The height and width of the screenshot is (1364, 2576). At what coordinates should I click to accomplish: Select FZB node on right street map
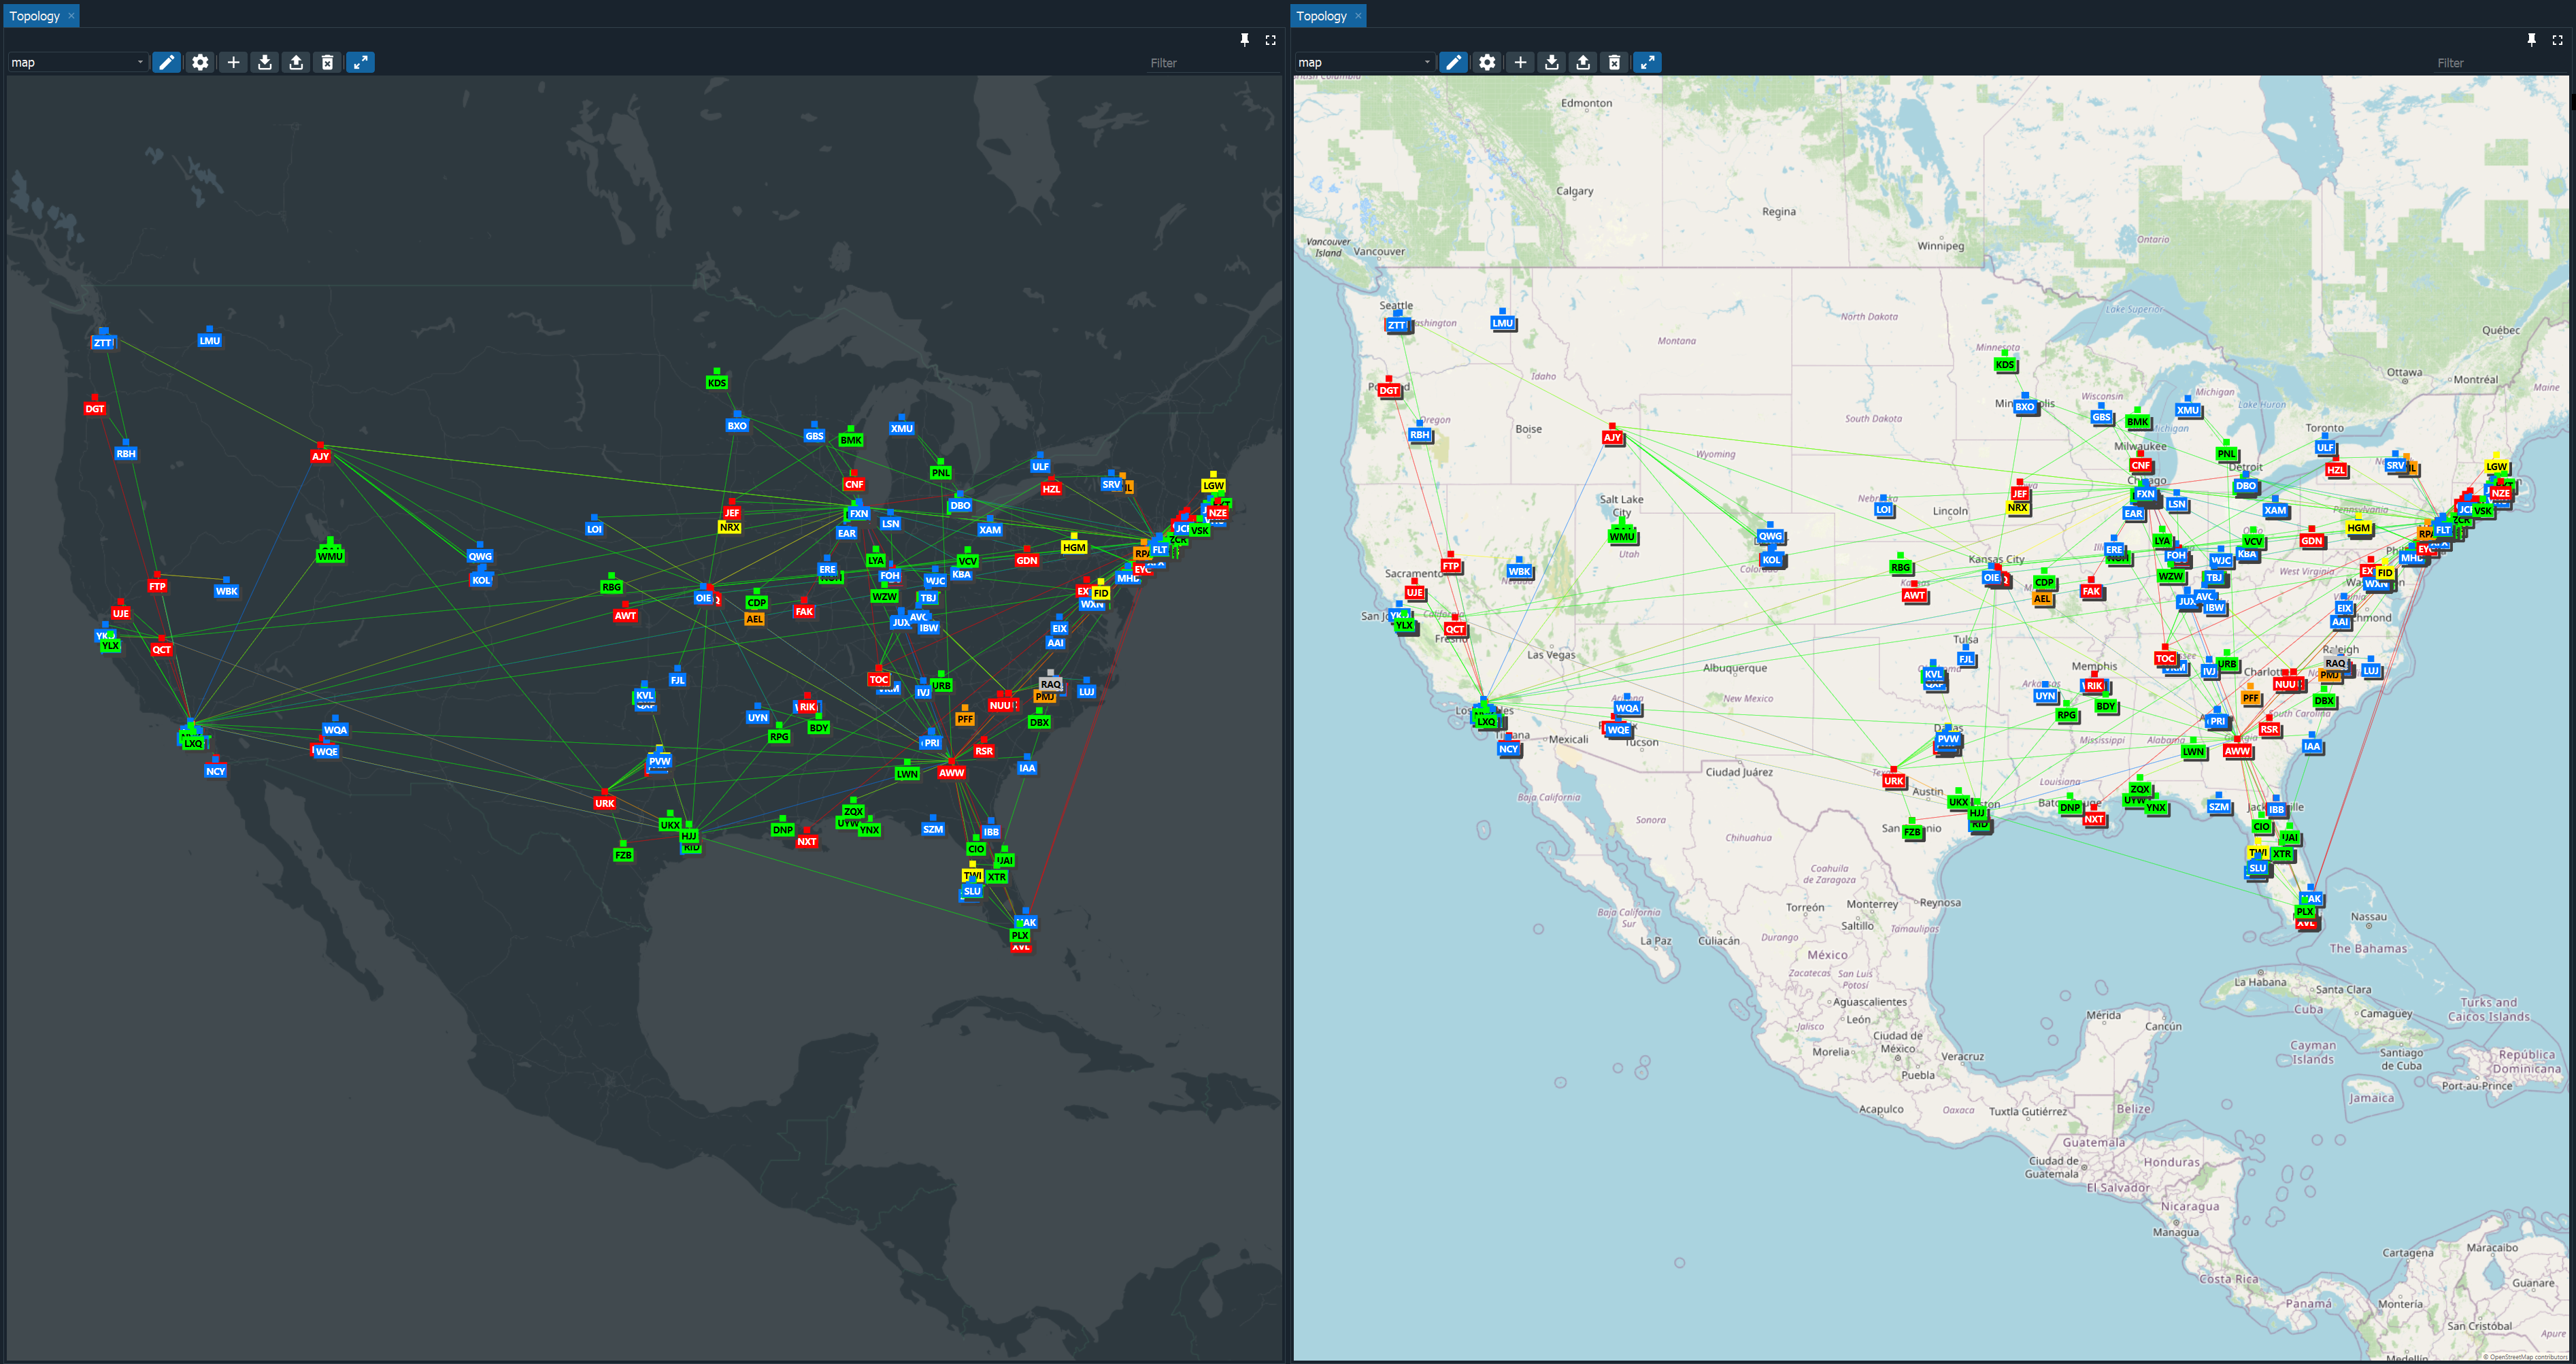pos(1912,832)
